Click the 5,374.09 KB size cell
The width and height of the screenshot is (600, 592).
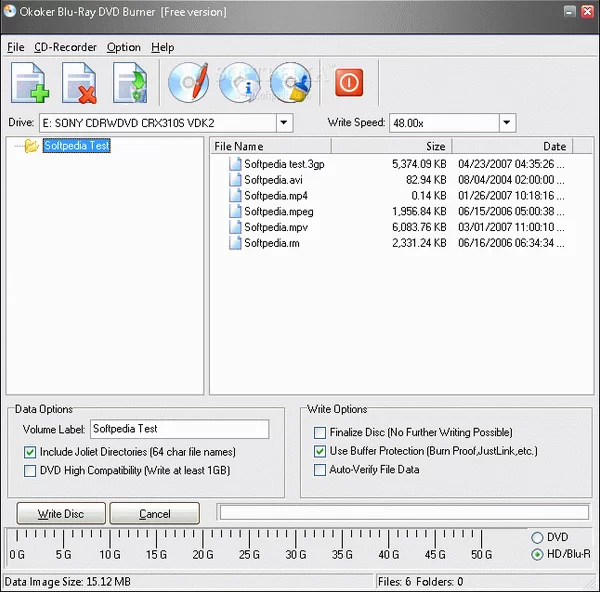click(419, 164)
